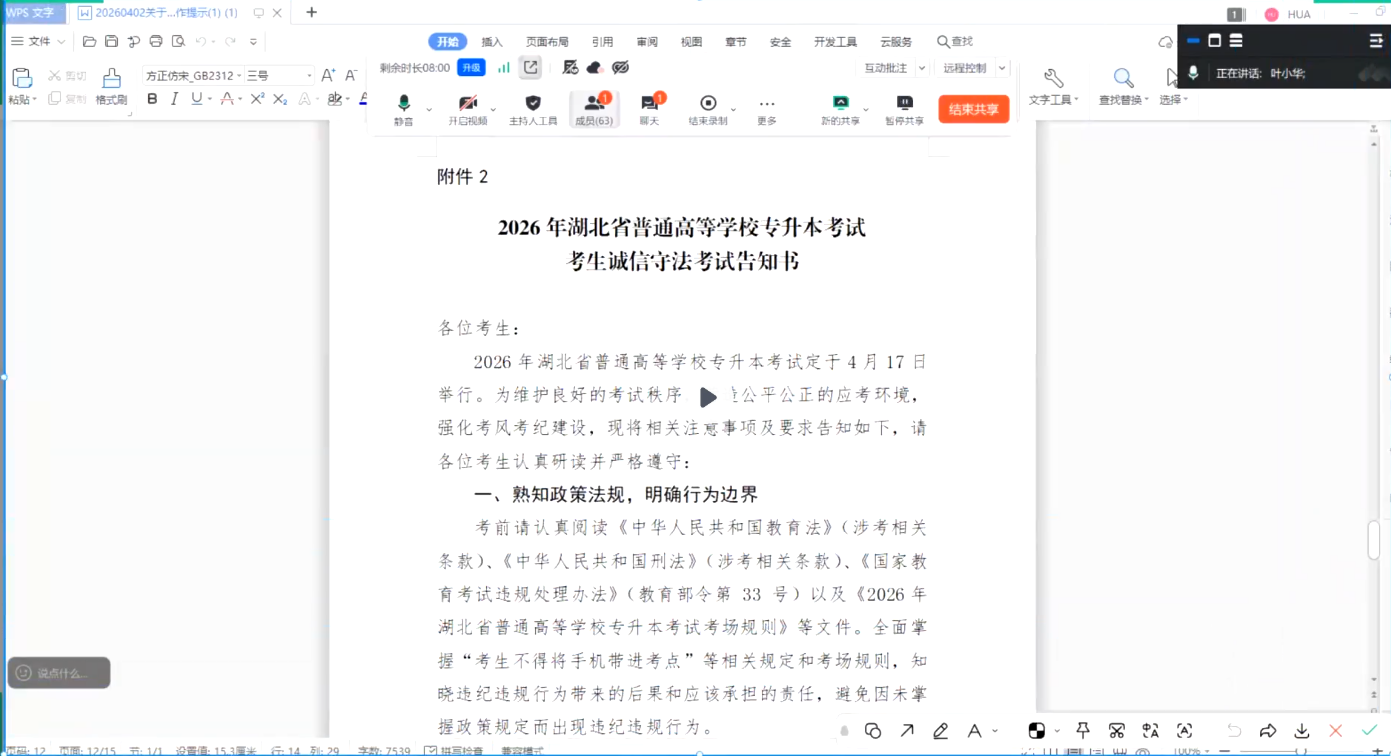Open the 审阅 ribbon tab
The height and width of the screenshot is (756, 1391).
coord(647,42)
